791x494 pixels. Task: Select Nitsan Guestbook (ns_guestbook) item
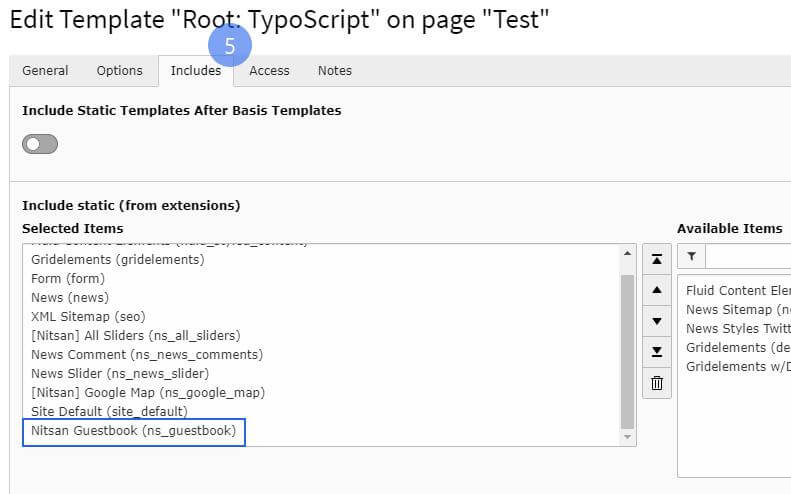pyautogui.click(x=134, y=431)
